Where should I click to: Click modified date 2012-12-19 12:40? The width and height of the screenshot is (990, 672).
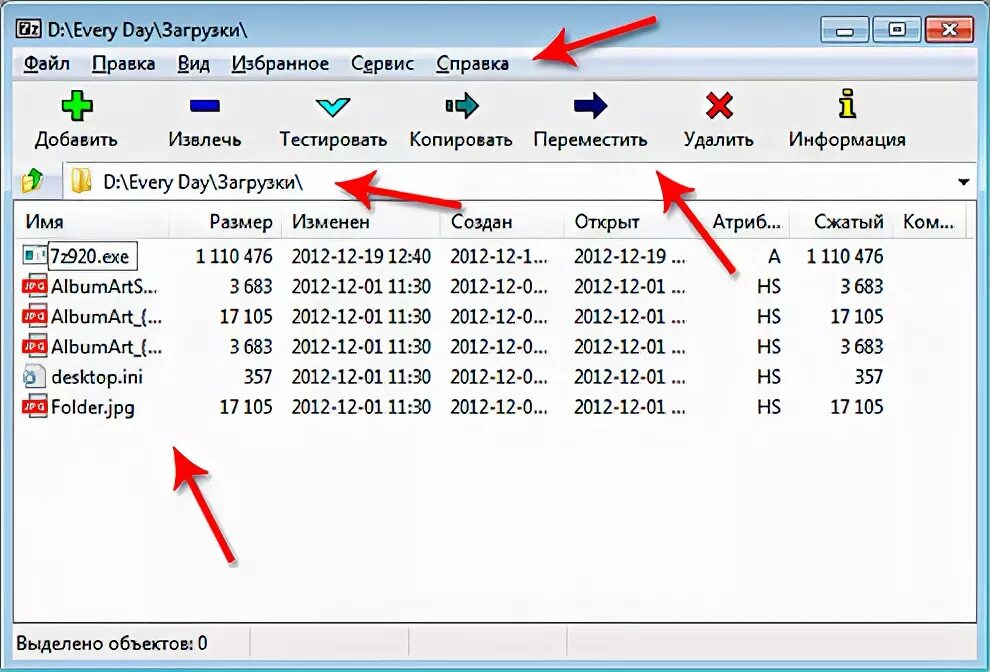click(x=361, y=256)
